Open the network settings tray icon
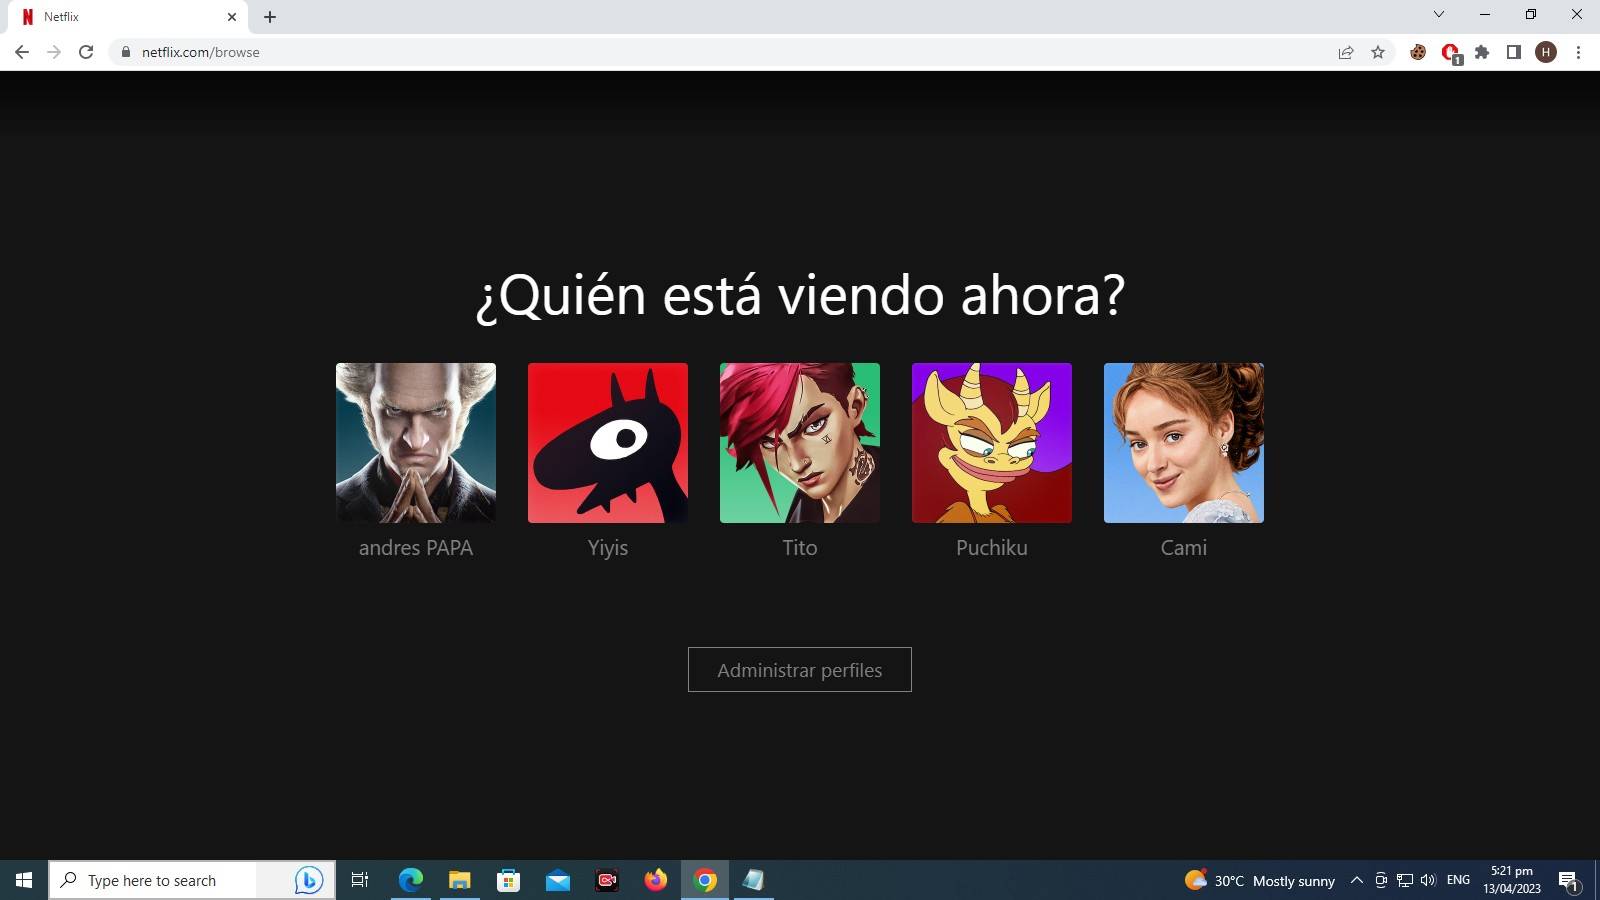 (x=1405, y=880)
